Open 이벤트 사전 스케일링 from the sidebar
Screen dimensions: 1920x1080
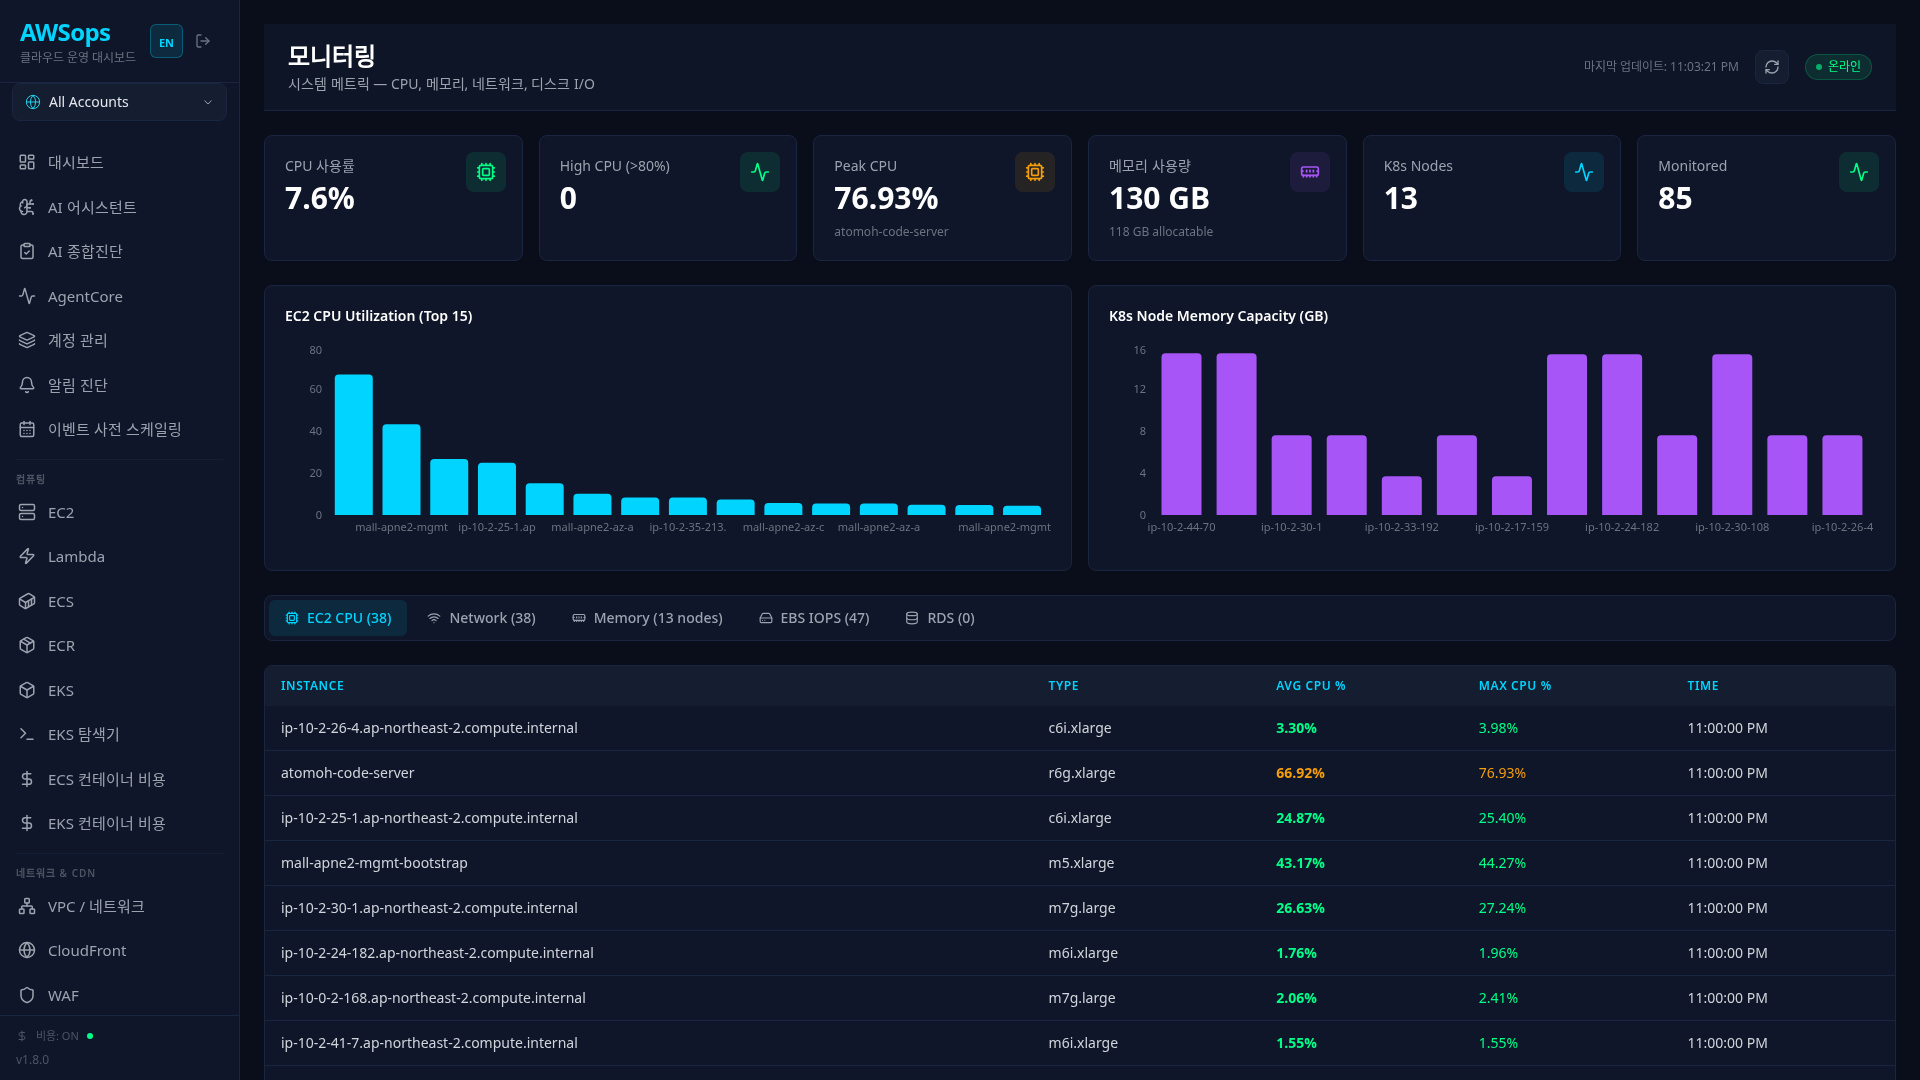tap(119, 429)
